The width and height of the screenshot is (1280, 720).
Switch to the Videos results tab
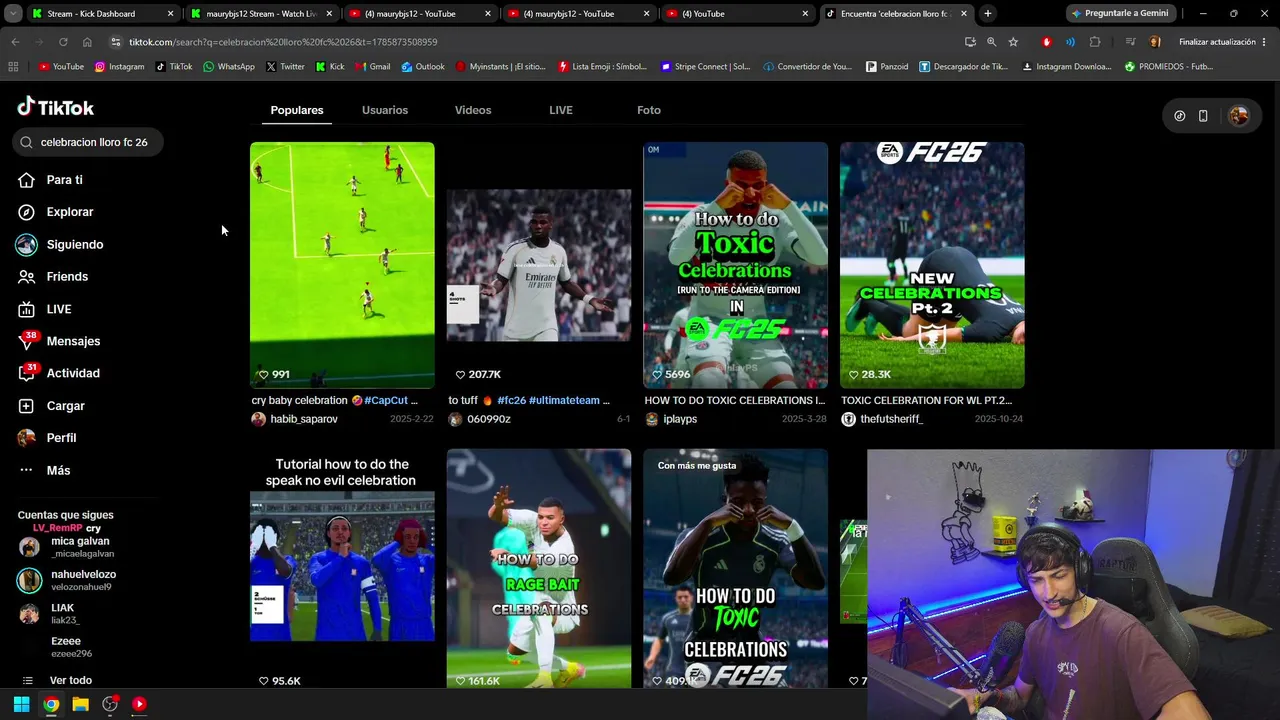coord(473,110)
